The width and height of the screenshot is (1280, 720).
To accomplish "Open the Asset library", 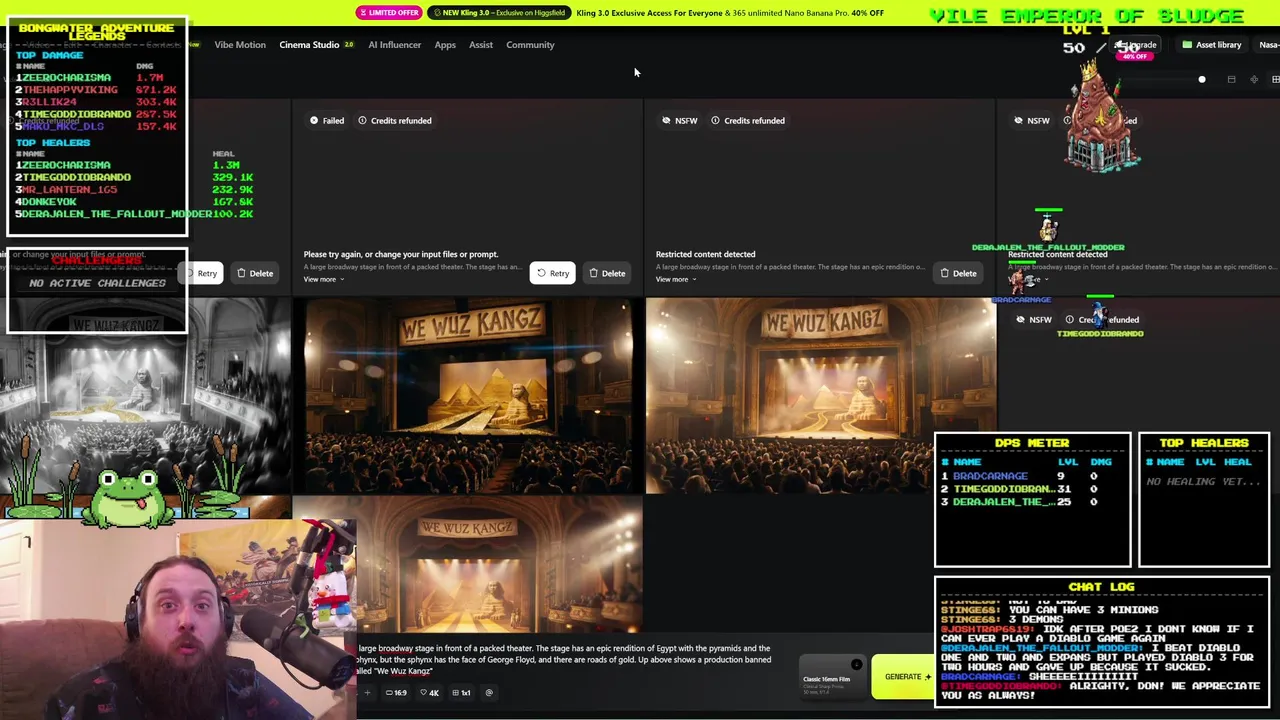I will coord(1211,45).
